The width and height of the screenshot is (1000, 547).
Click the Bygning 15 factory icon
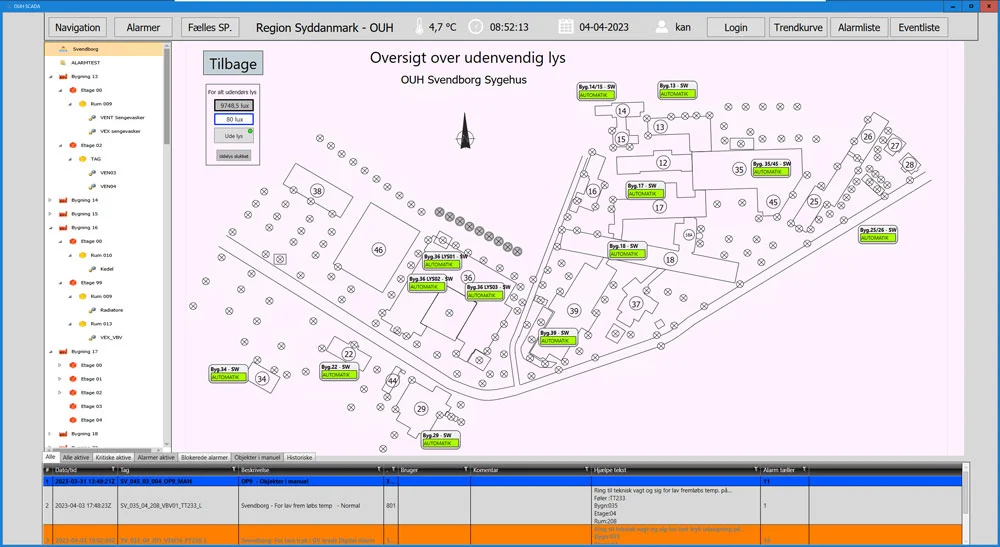(x=63, y=214)
